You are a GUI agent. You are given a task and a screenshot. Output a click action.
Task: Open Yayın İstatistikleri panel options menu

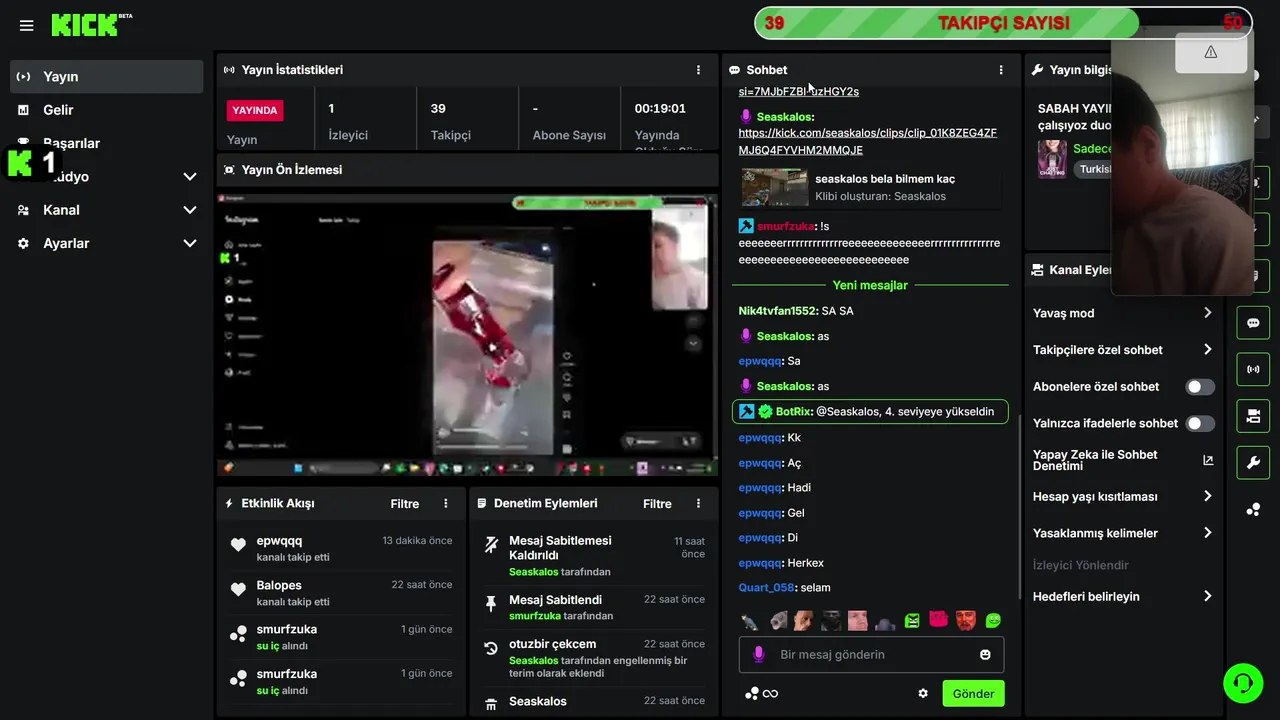[x=698, y=70]
